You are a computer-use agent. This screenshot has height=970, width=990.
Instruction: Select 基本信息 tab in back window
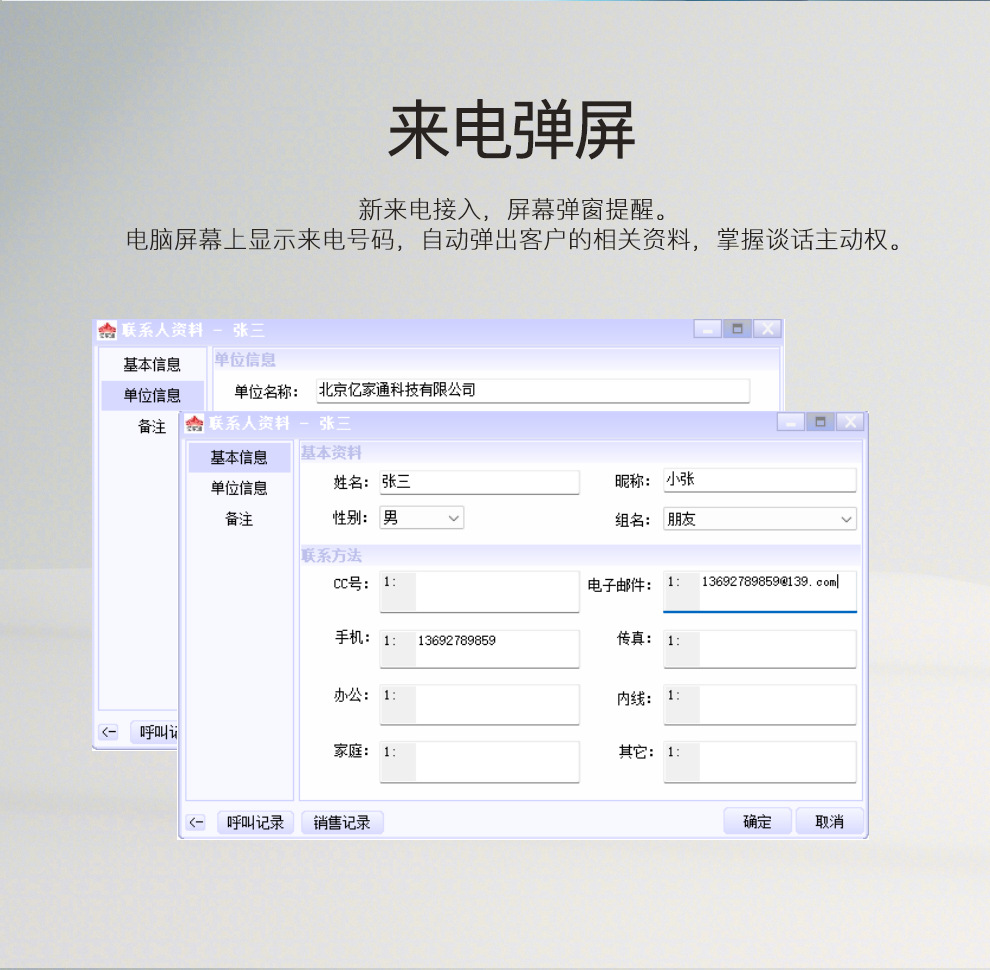coord(152,364)
